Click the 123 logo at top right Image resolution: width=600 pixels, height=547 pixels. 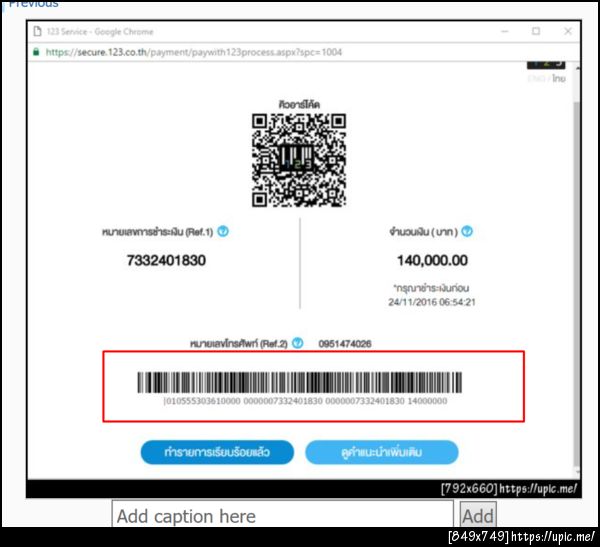pos(546,65)
